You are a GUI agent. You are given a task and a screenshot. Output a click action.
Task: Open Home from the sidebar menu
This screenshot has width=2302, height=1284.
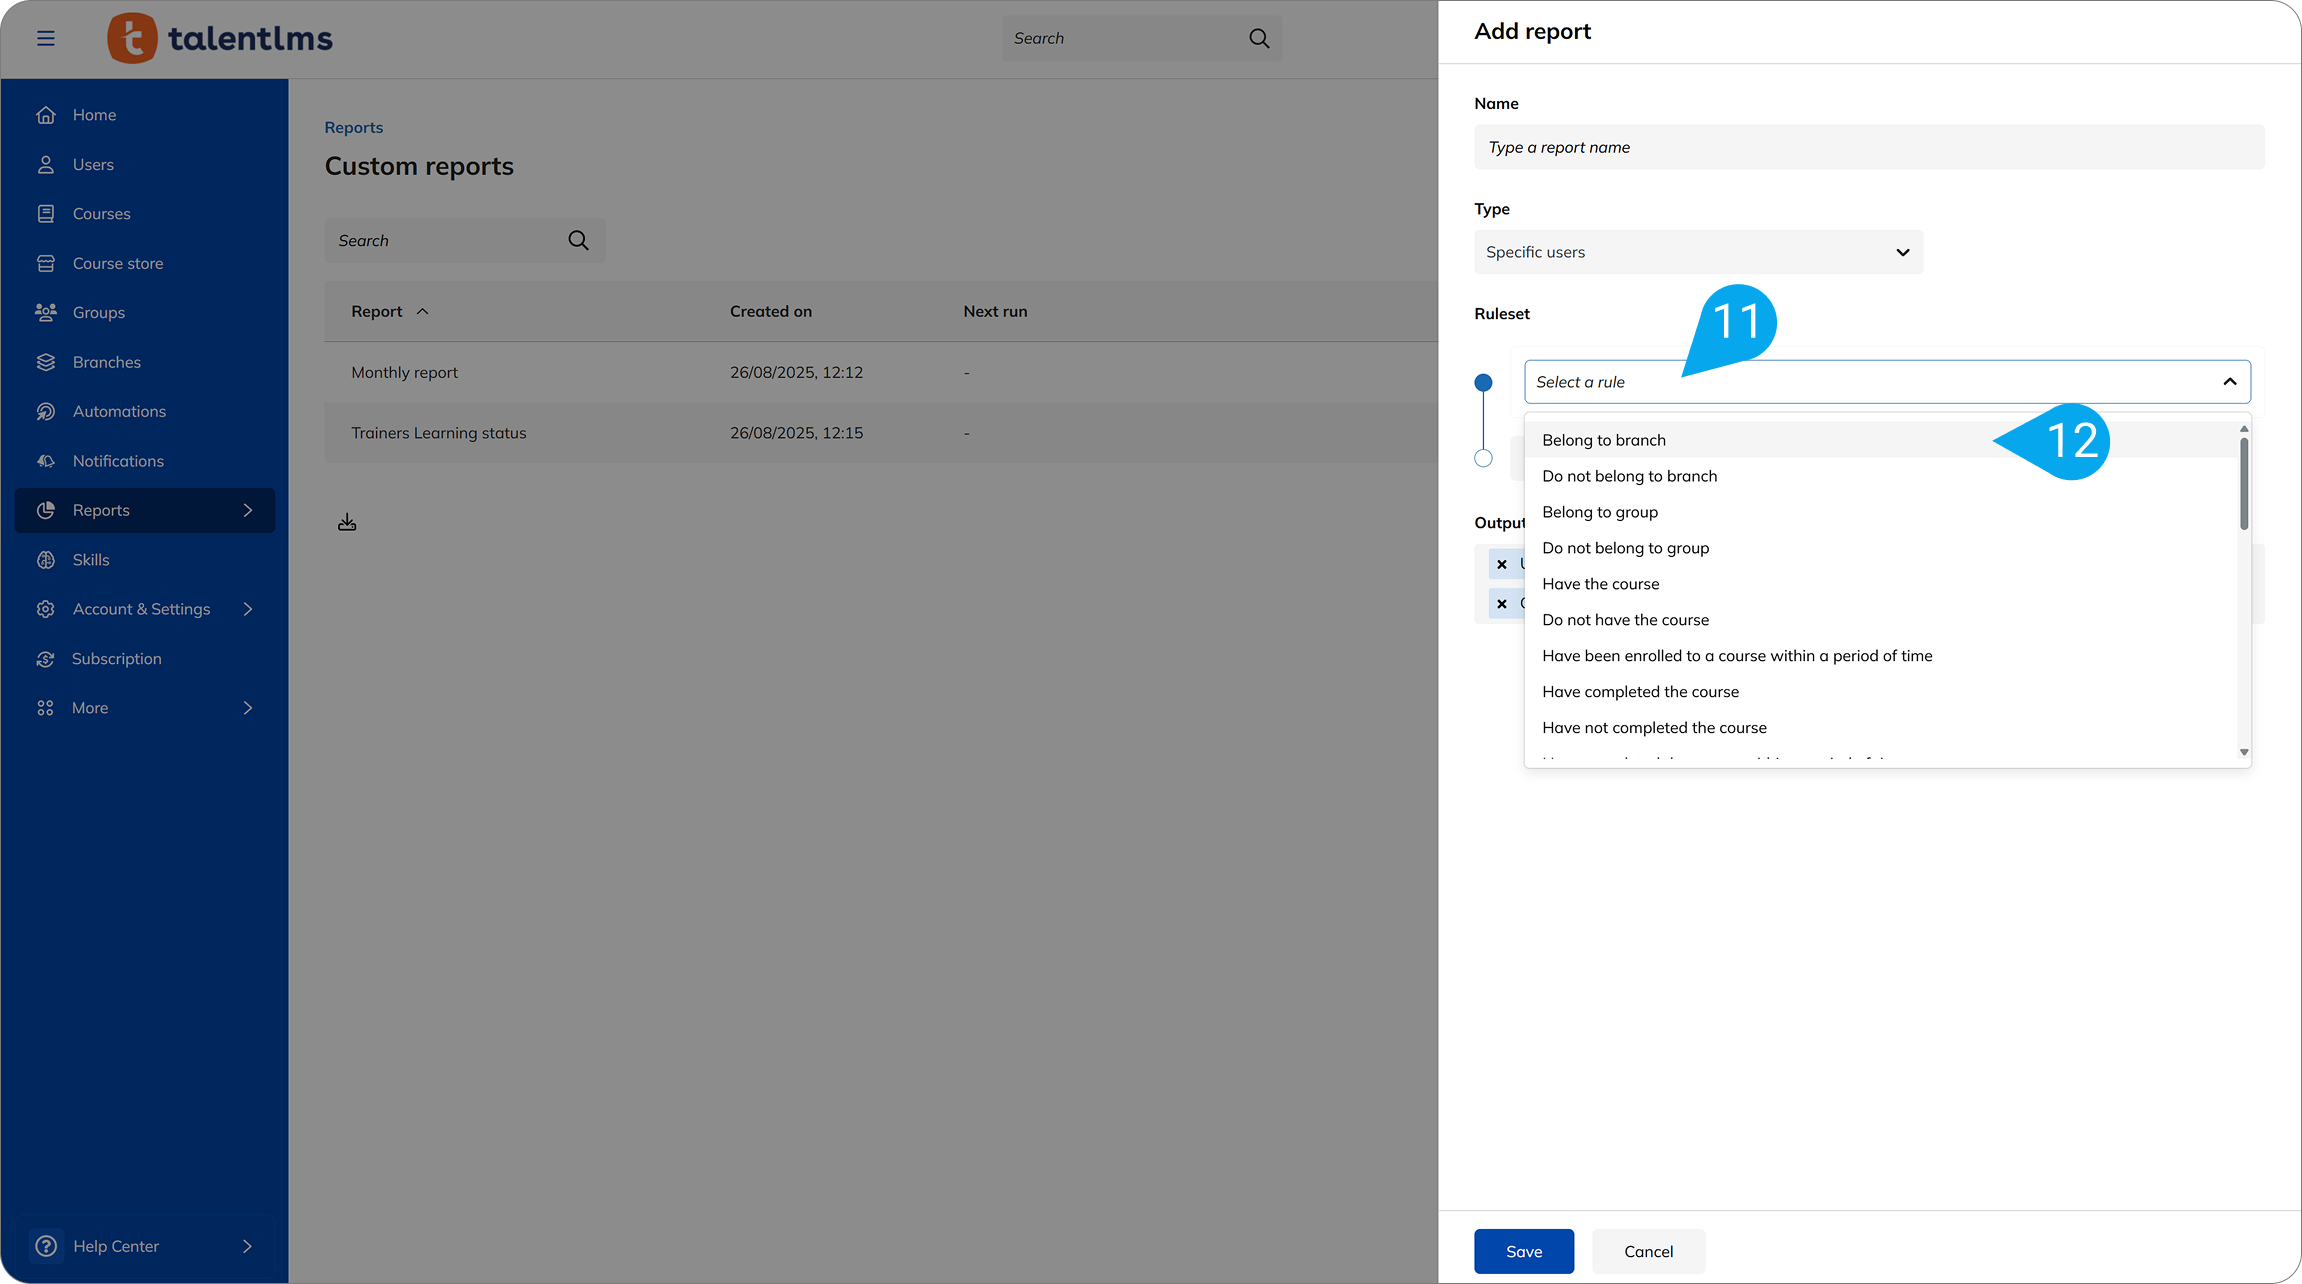tap(46, 115)
